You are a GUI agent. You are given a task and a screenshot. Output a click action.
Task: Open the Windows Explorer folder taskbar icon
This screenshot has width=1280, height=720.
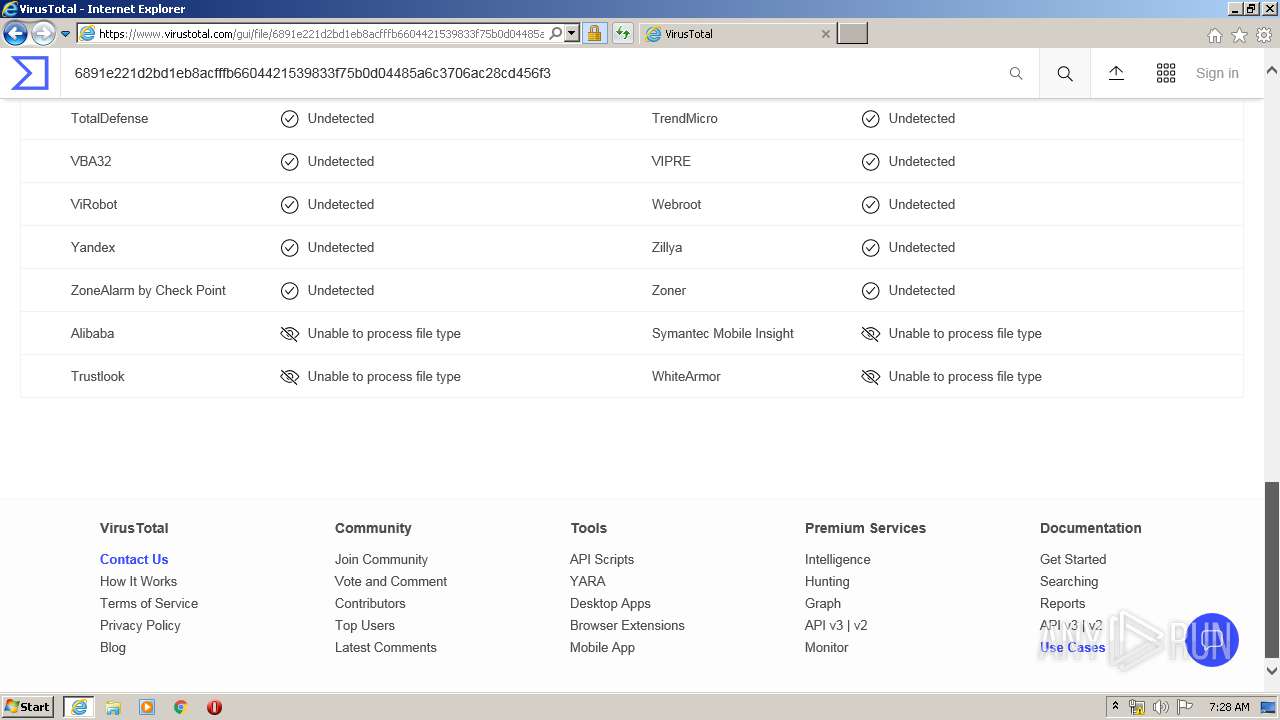tap(113, 707)
